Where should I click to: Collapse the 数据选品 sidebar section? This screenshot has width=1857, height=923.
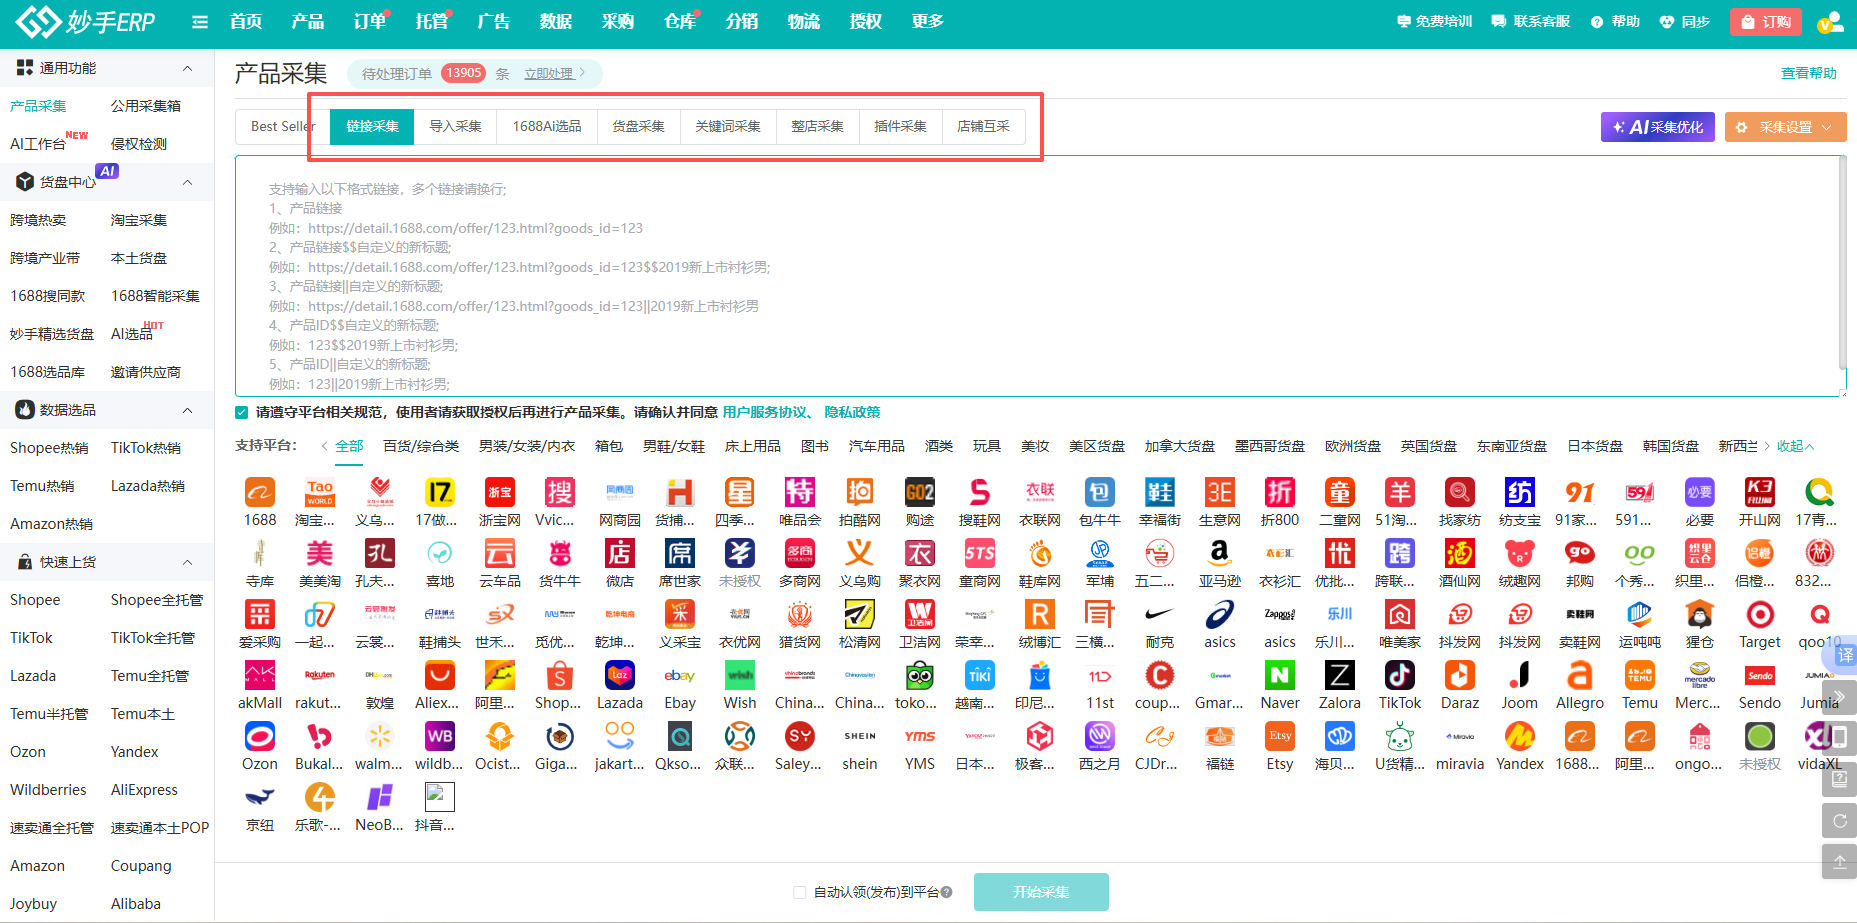pyautogui.click(x=187, y=410)
